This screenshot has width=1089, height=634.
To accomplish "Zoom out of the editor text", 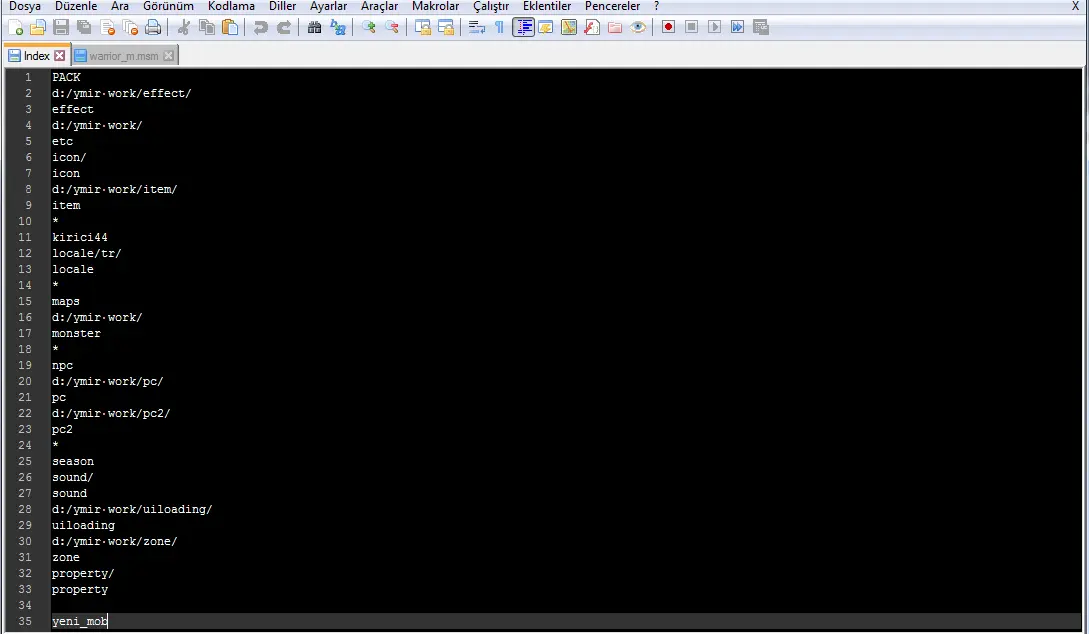I will 392,28.
